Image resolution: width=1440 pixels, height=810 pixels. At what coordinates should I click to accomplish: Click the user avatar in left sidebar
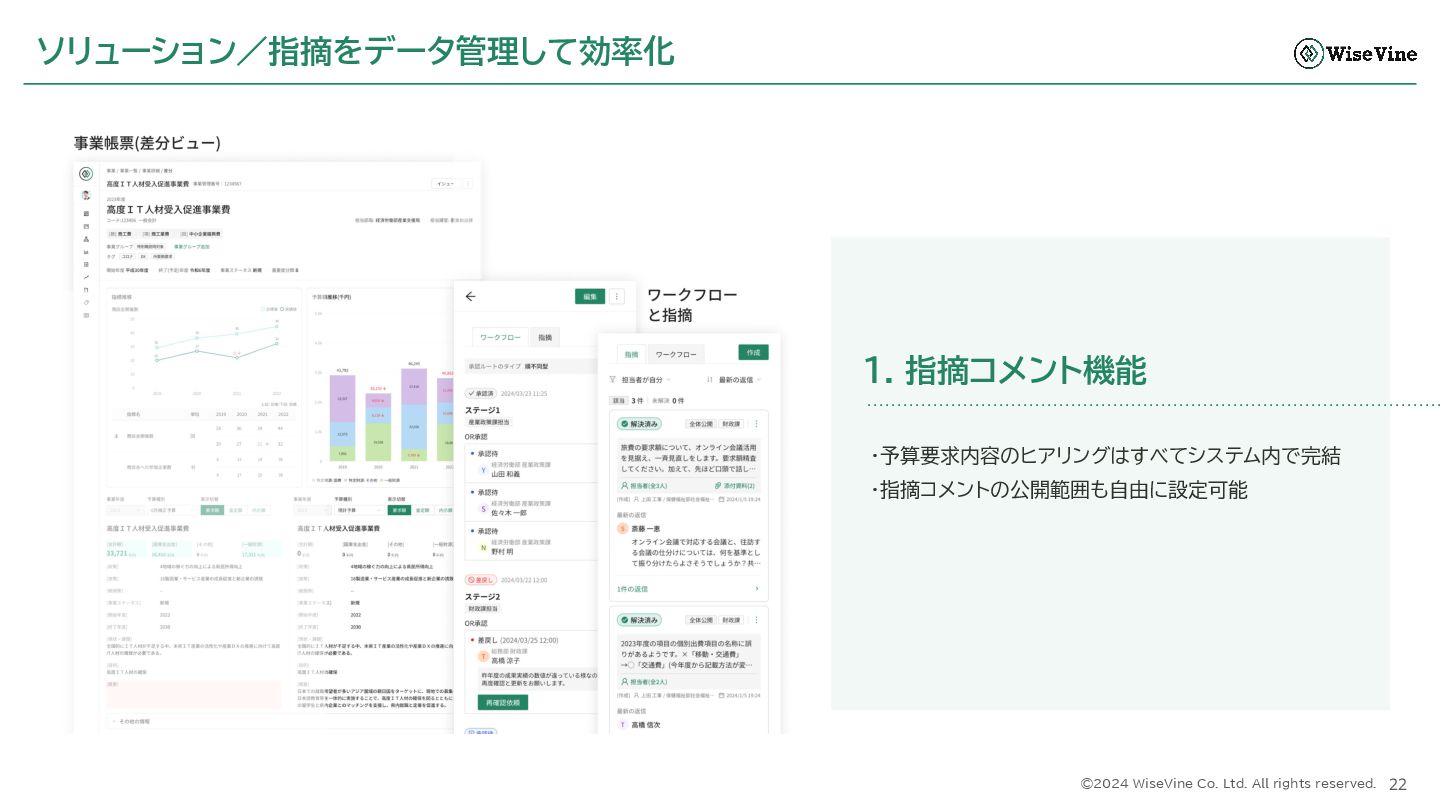[86, 195]
